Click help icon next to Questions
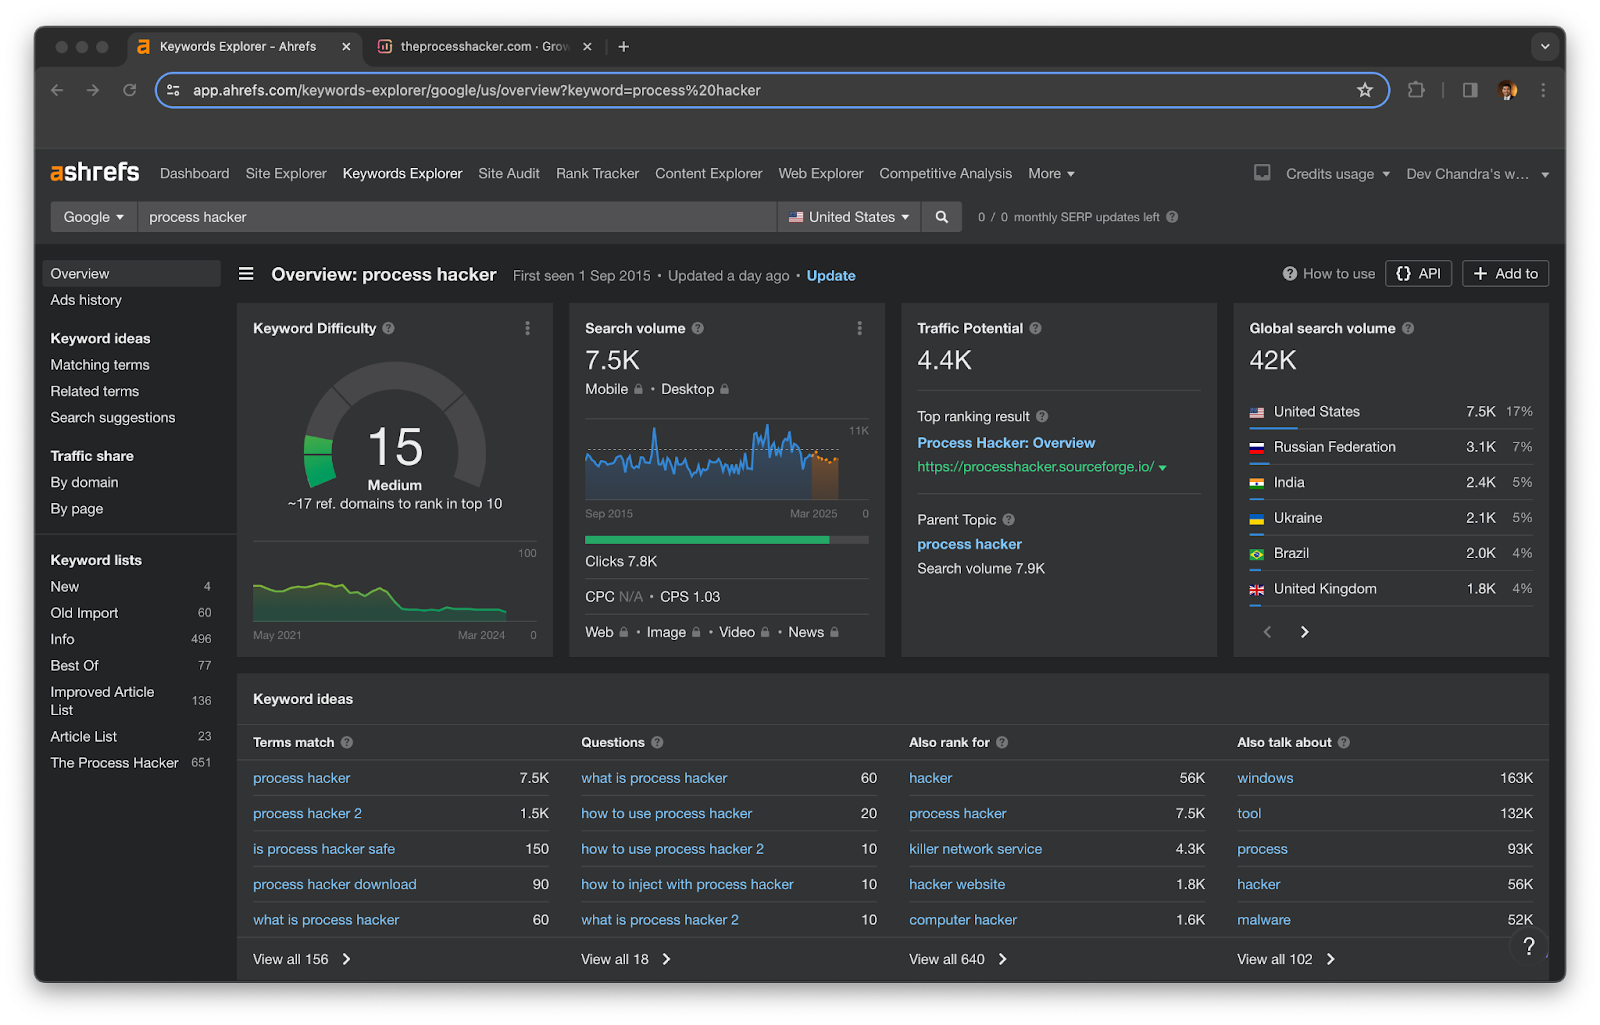 pos(657,742)
